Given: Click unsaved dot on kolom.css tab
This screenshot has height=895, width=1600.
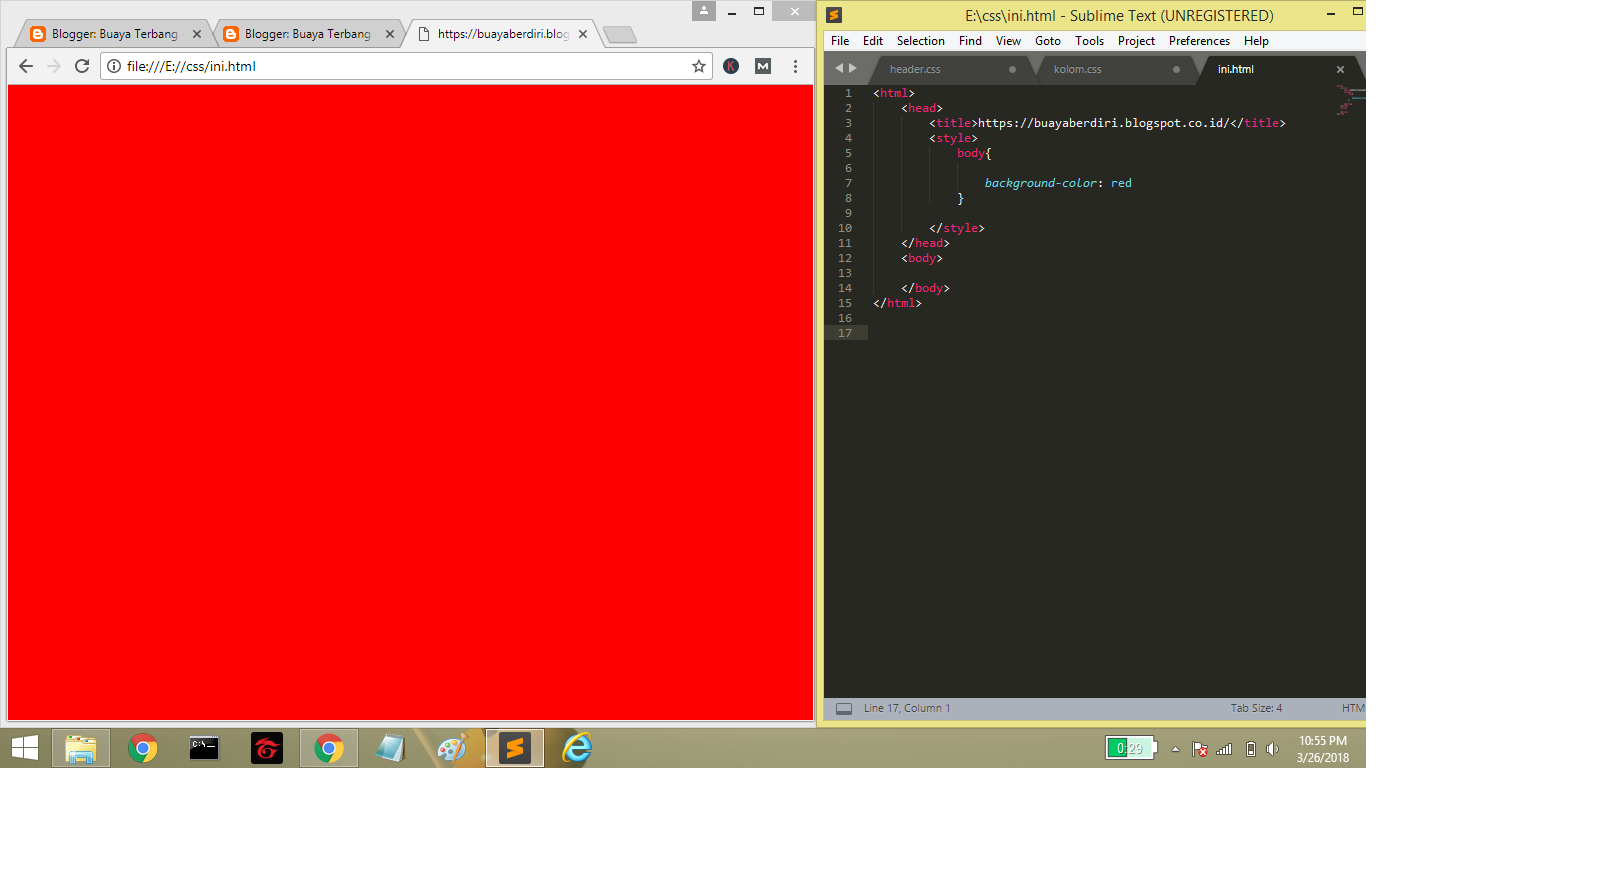Looking at the screenshot, I should click(x=1176, y=69).
